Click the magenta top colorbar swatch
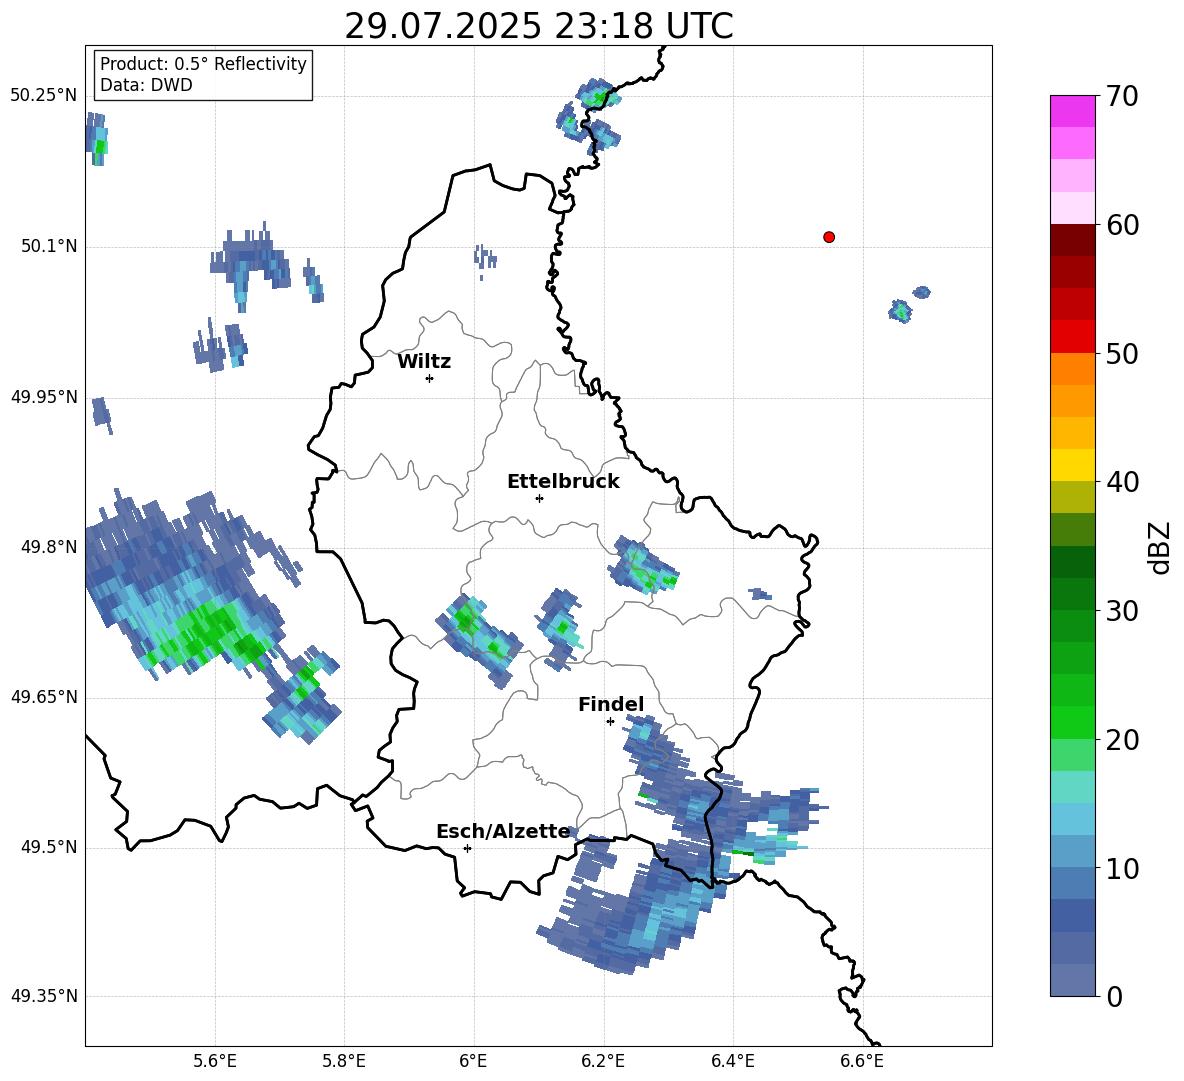This screenshot has height=1081, width=1184. pos(1072,111)
